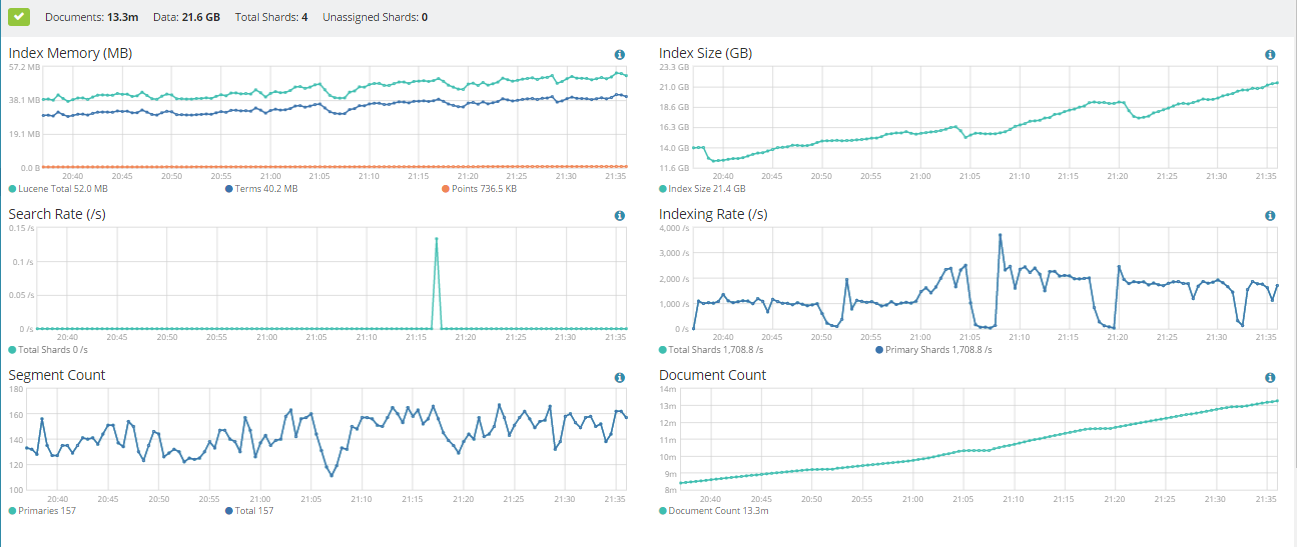Toggle the Document Count legend entry
Viewport: 1297px width, 547px height.
click(x=713, y=511)
